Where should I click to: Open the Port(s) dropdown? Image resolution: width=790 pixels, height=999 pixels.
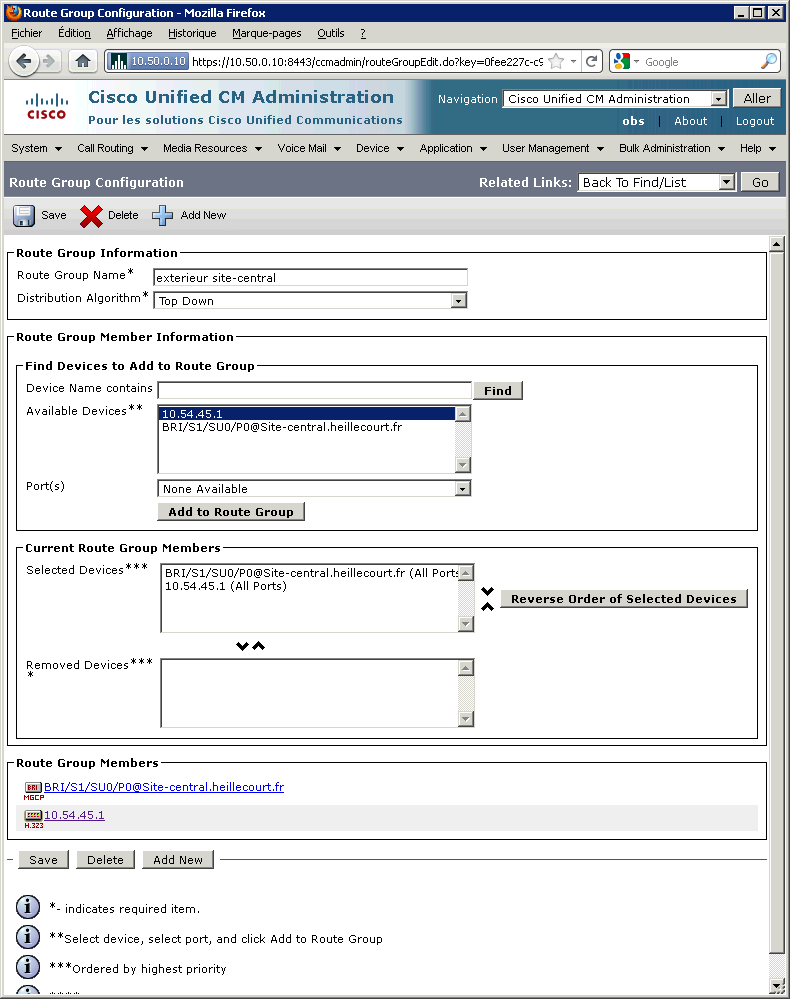tap(314, 489)
